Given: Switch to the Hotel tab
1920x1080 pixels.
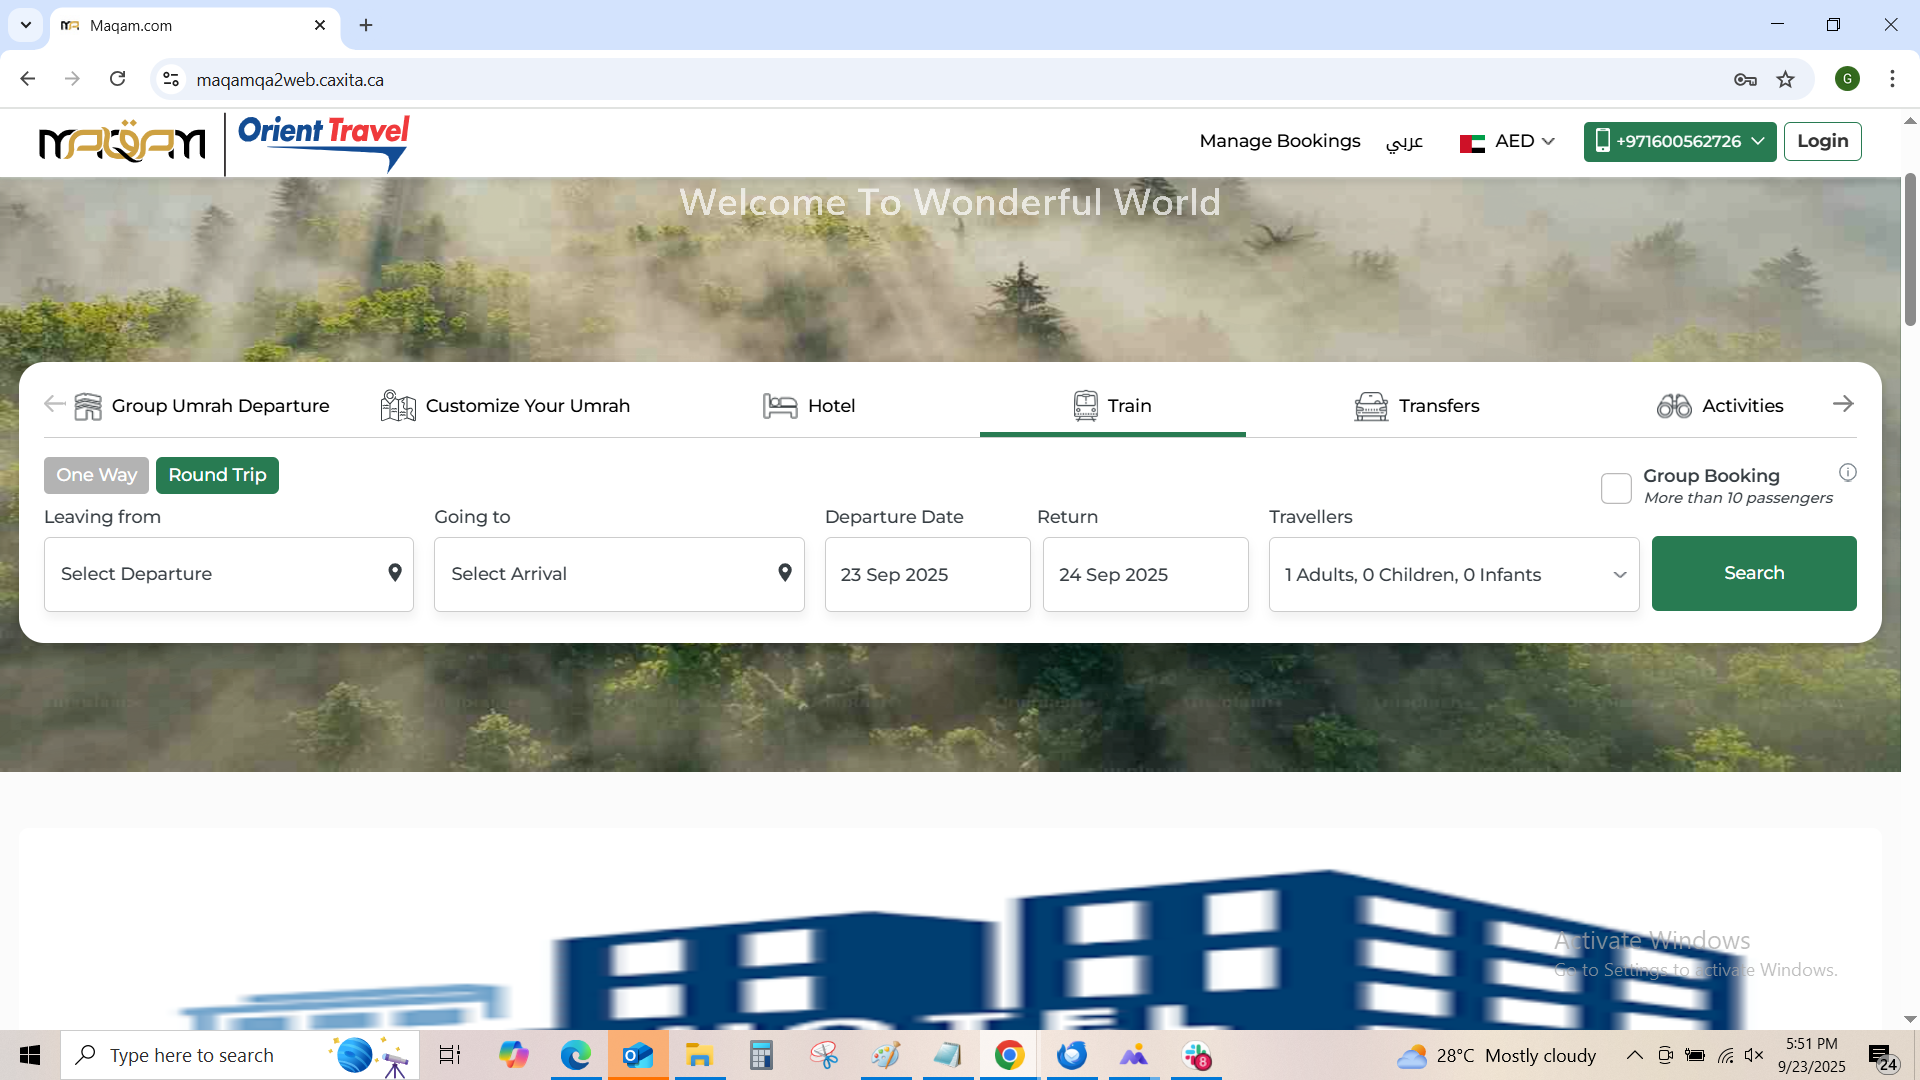Looking at the screenshot, I should (x=809, y=406).
